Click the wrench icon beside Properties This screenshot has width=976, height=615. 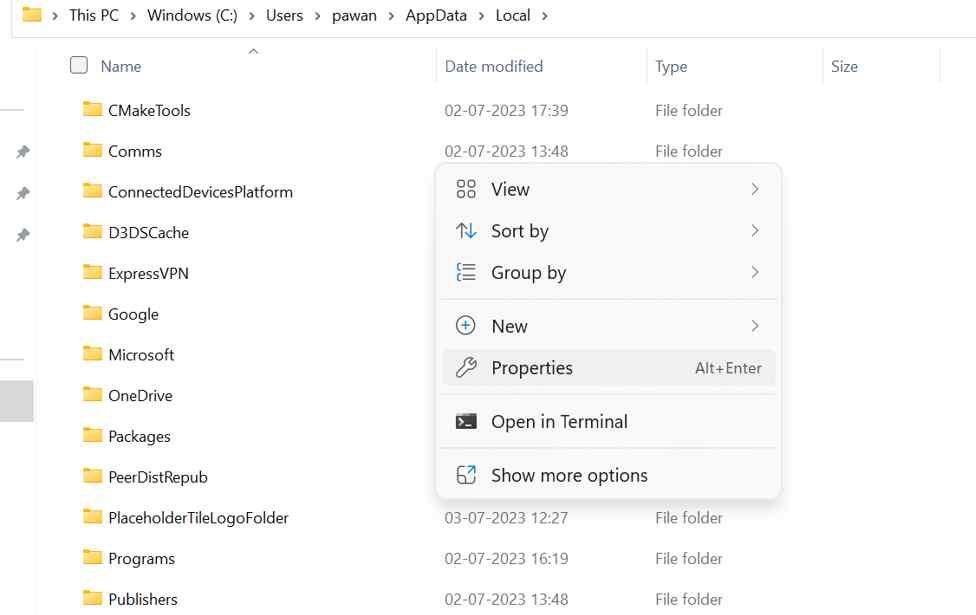(x=466, y=368)
